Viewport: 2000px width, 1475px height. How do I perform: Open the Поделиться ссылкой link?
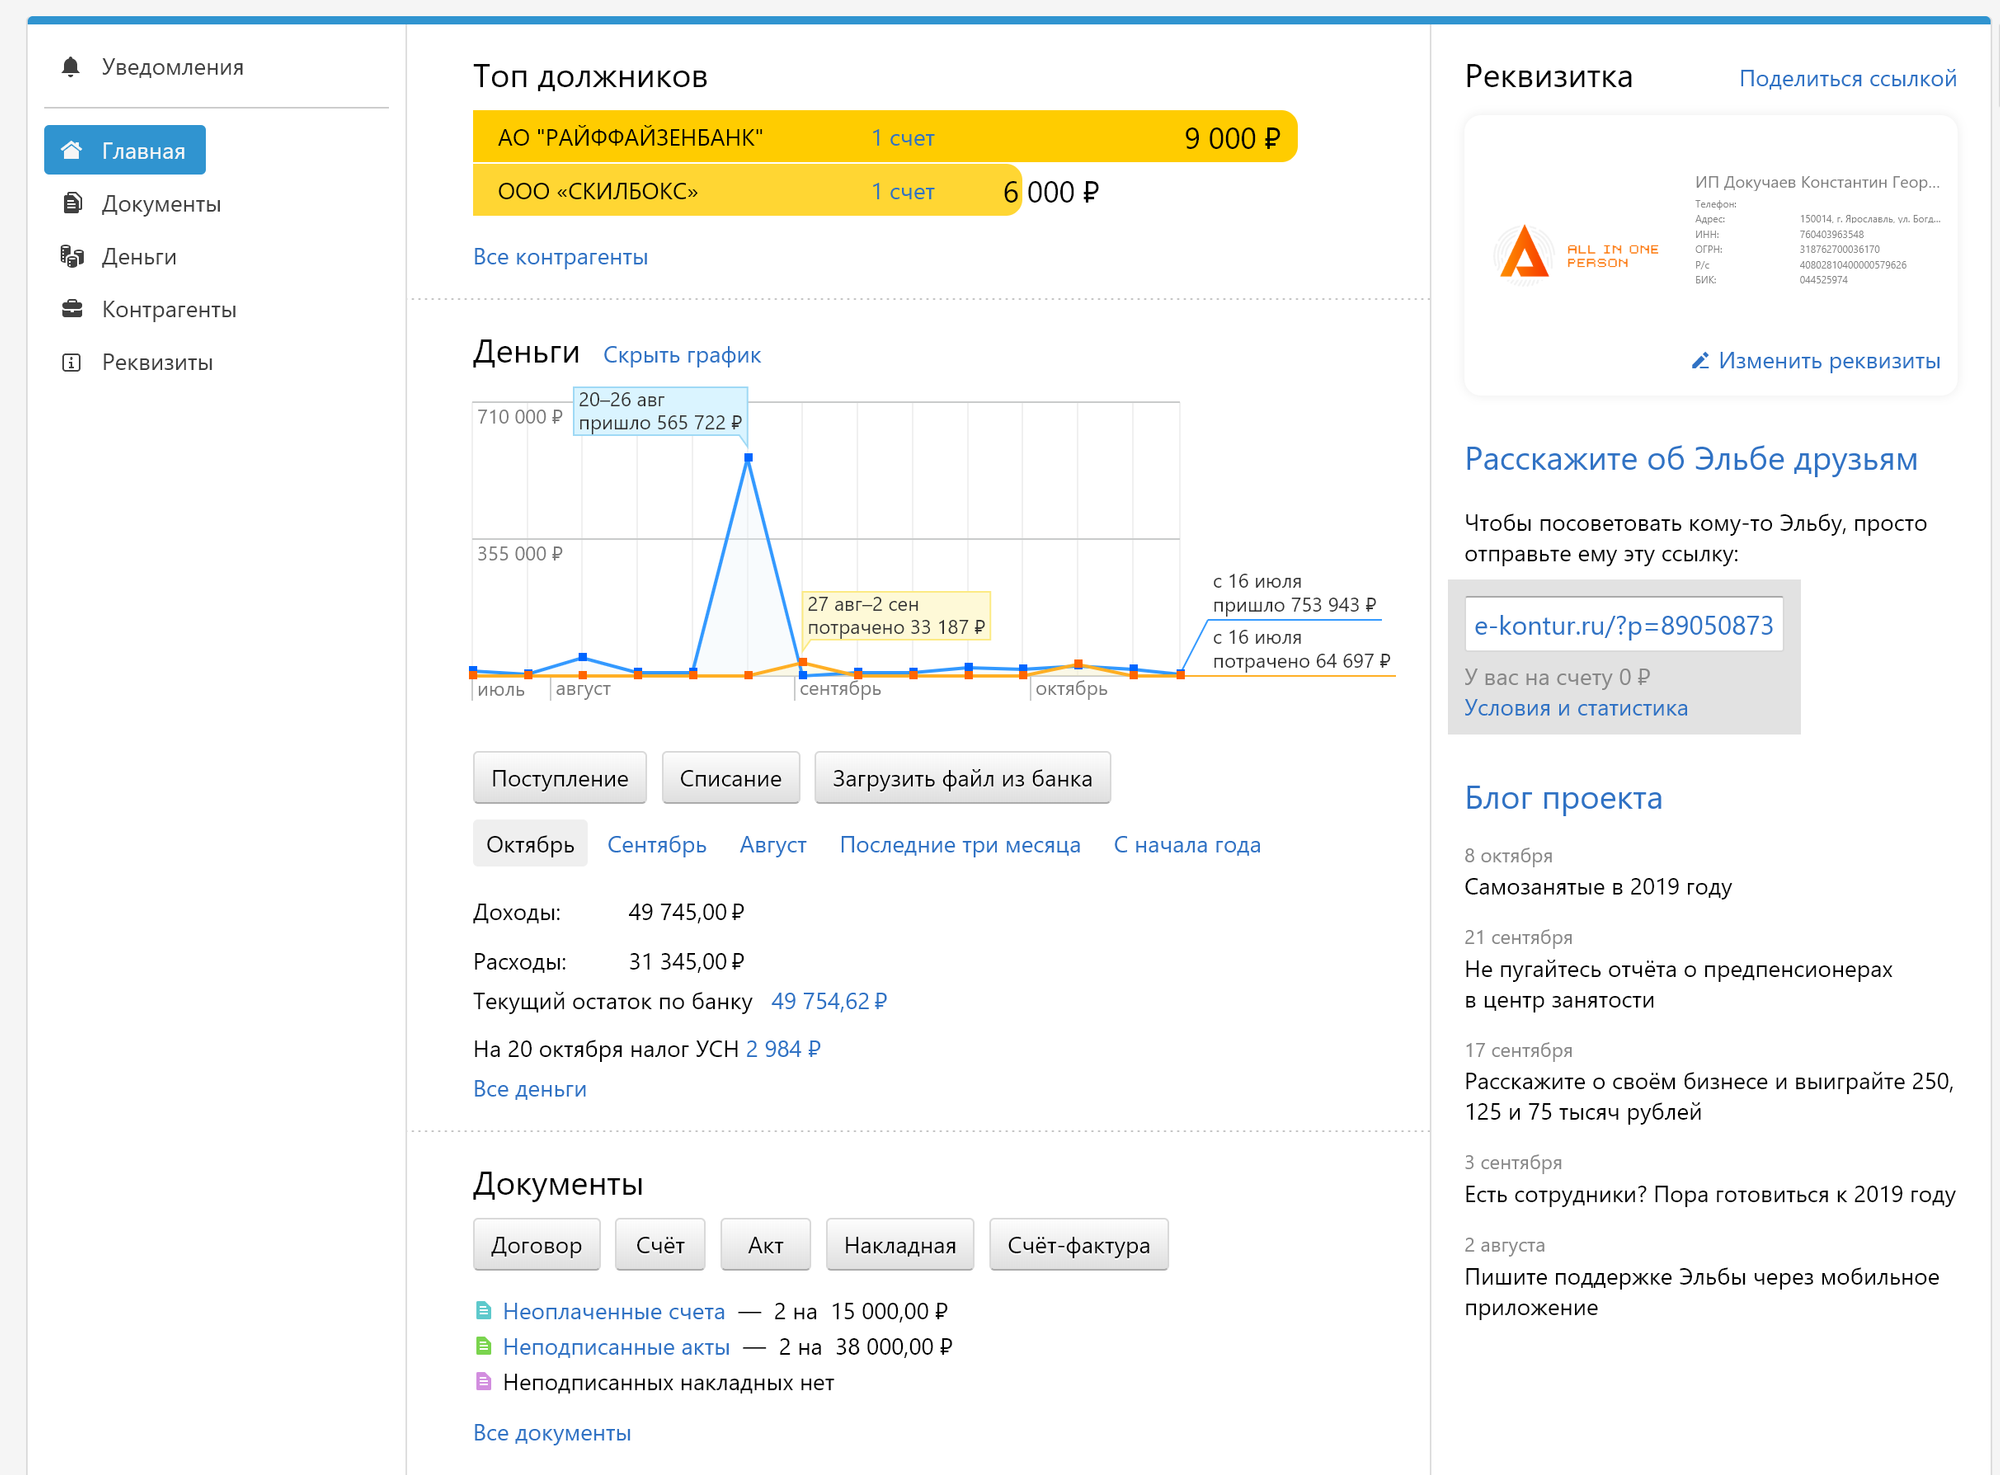pyautogui.click(x=1847, y=78)
